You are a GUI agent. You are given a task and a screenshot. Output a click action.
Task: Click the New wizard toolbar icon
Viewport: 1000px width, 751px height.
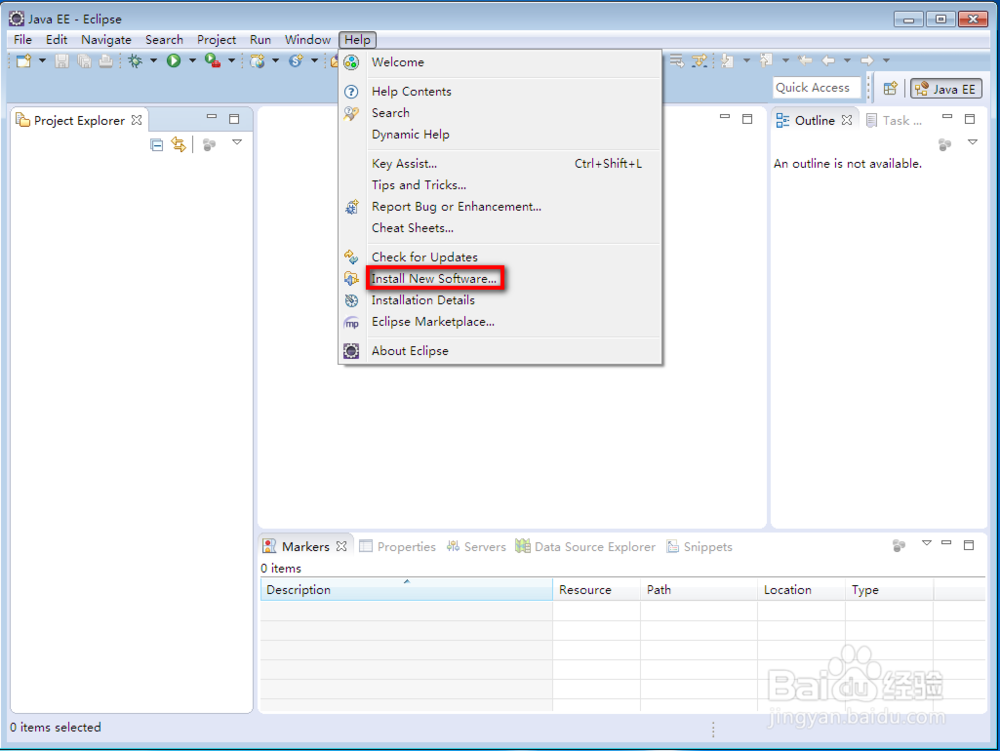[x=24, y=61]
